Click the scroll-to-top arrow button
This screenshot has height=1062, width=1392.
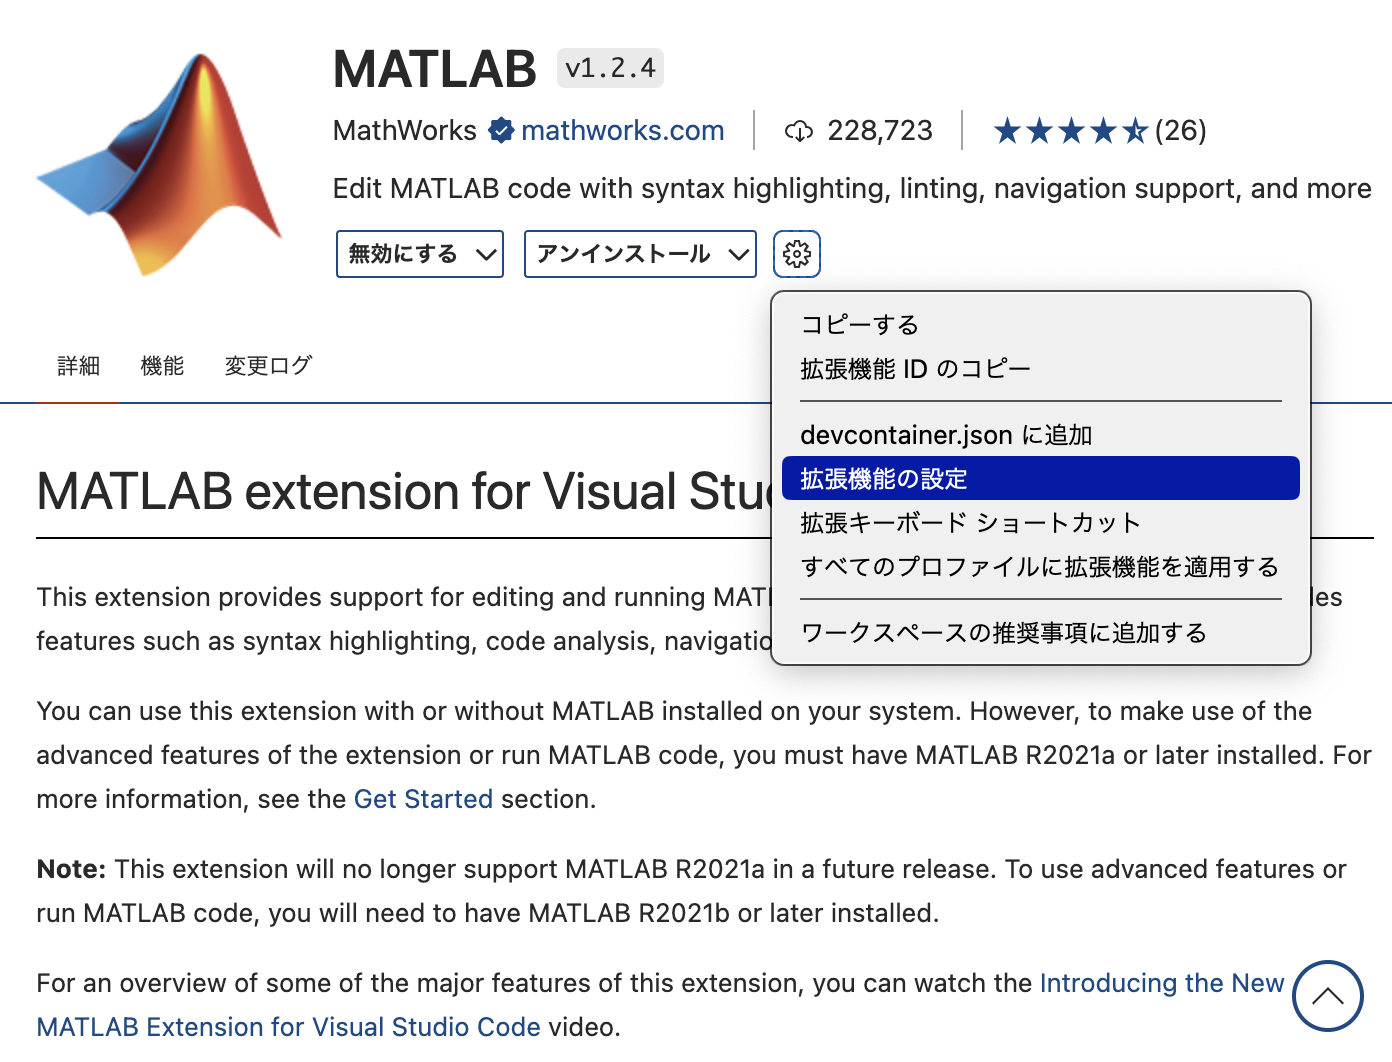click(1328, 996)
